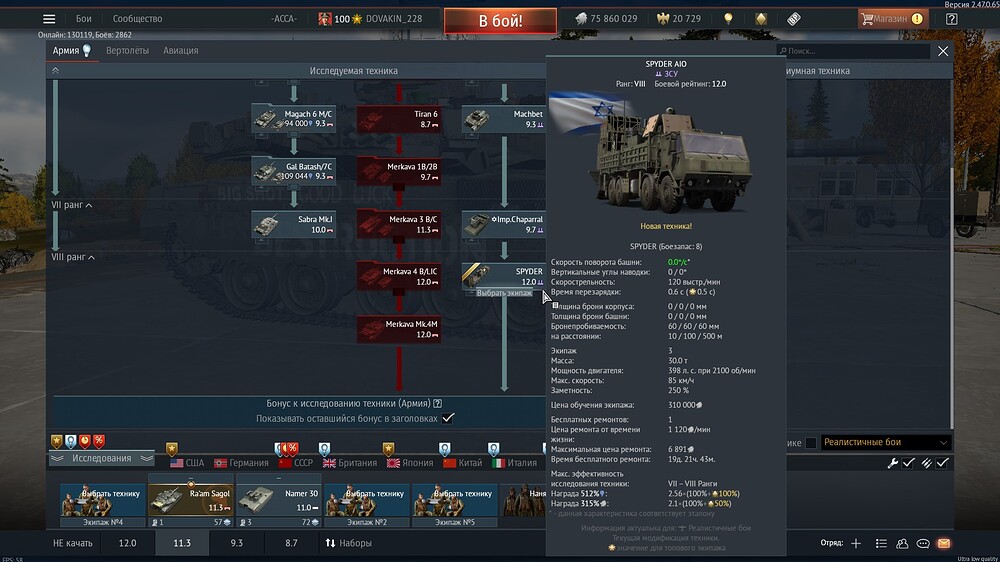Select the Италия nation flag
Viewport: 1000px width, 562px height.
click(514, 462)
